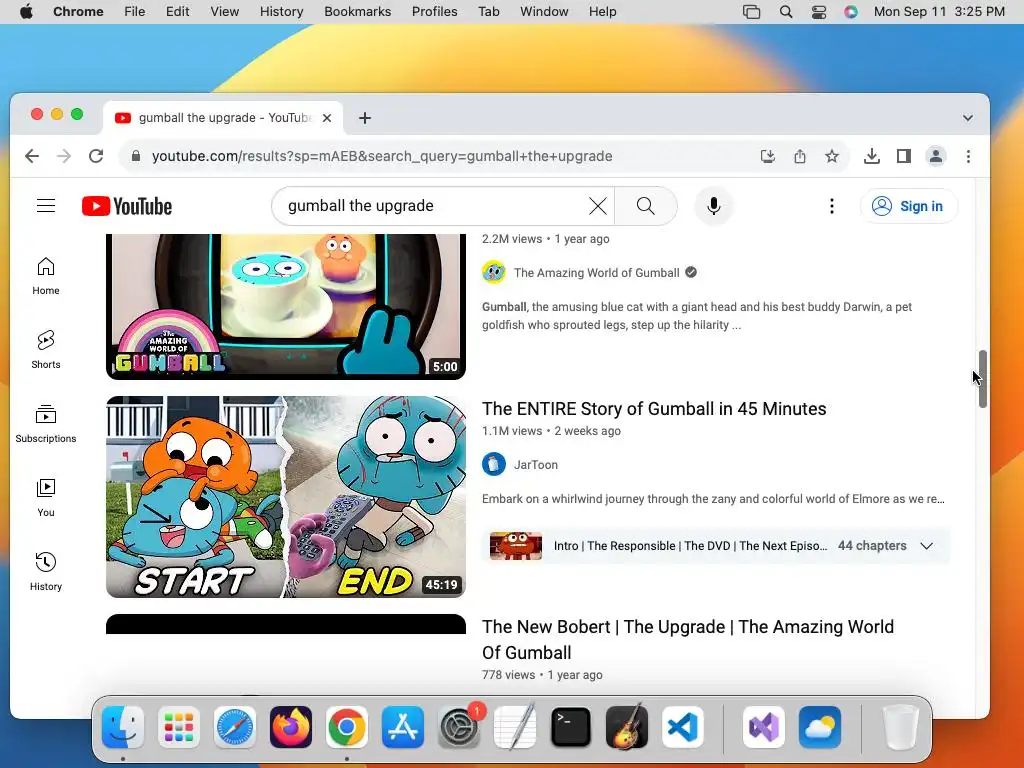Open The Amazing World of Gumball channel
The image size is (1024, 768).
point(596,273)
